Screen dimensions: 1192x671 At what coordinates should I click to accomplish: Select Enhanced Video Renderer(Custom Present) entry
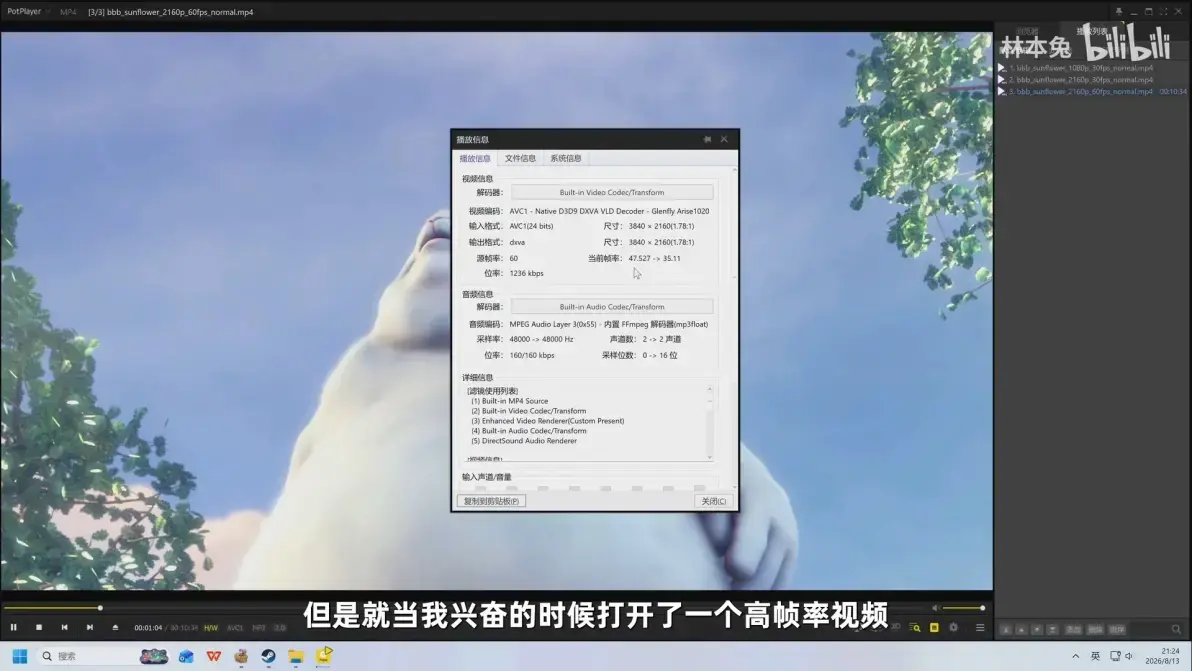(x=547, y=421)
